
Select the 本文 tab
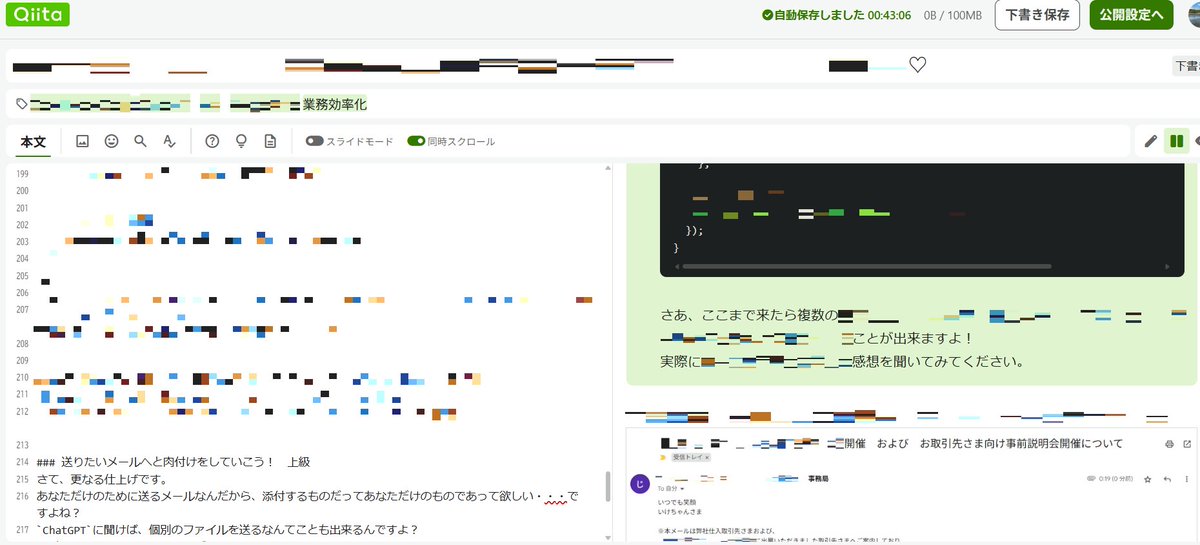point(34,142)
